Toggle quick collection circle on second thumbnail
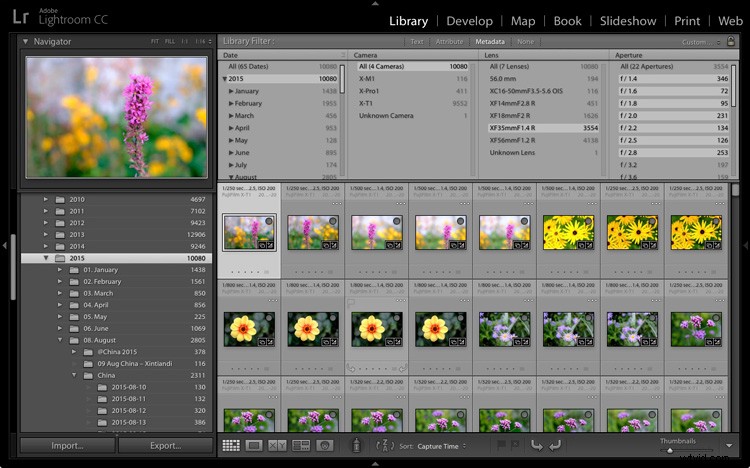The image size is (750, 468). click(333, 221)
